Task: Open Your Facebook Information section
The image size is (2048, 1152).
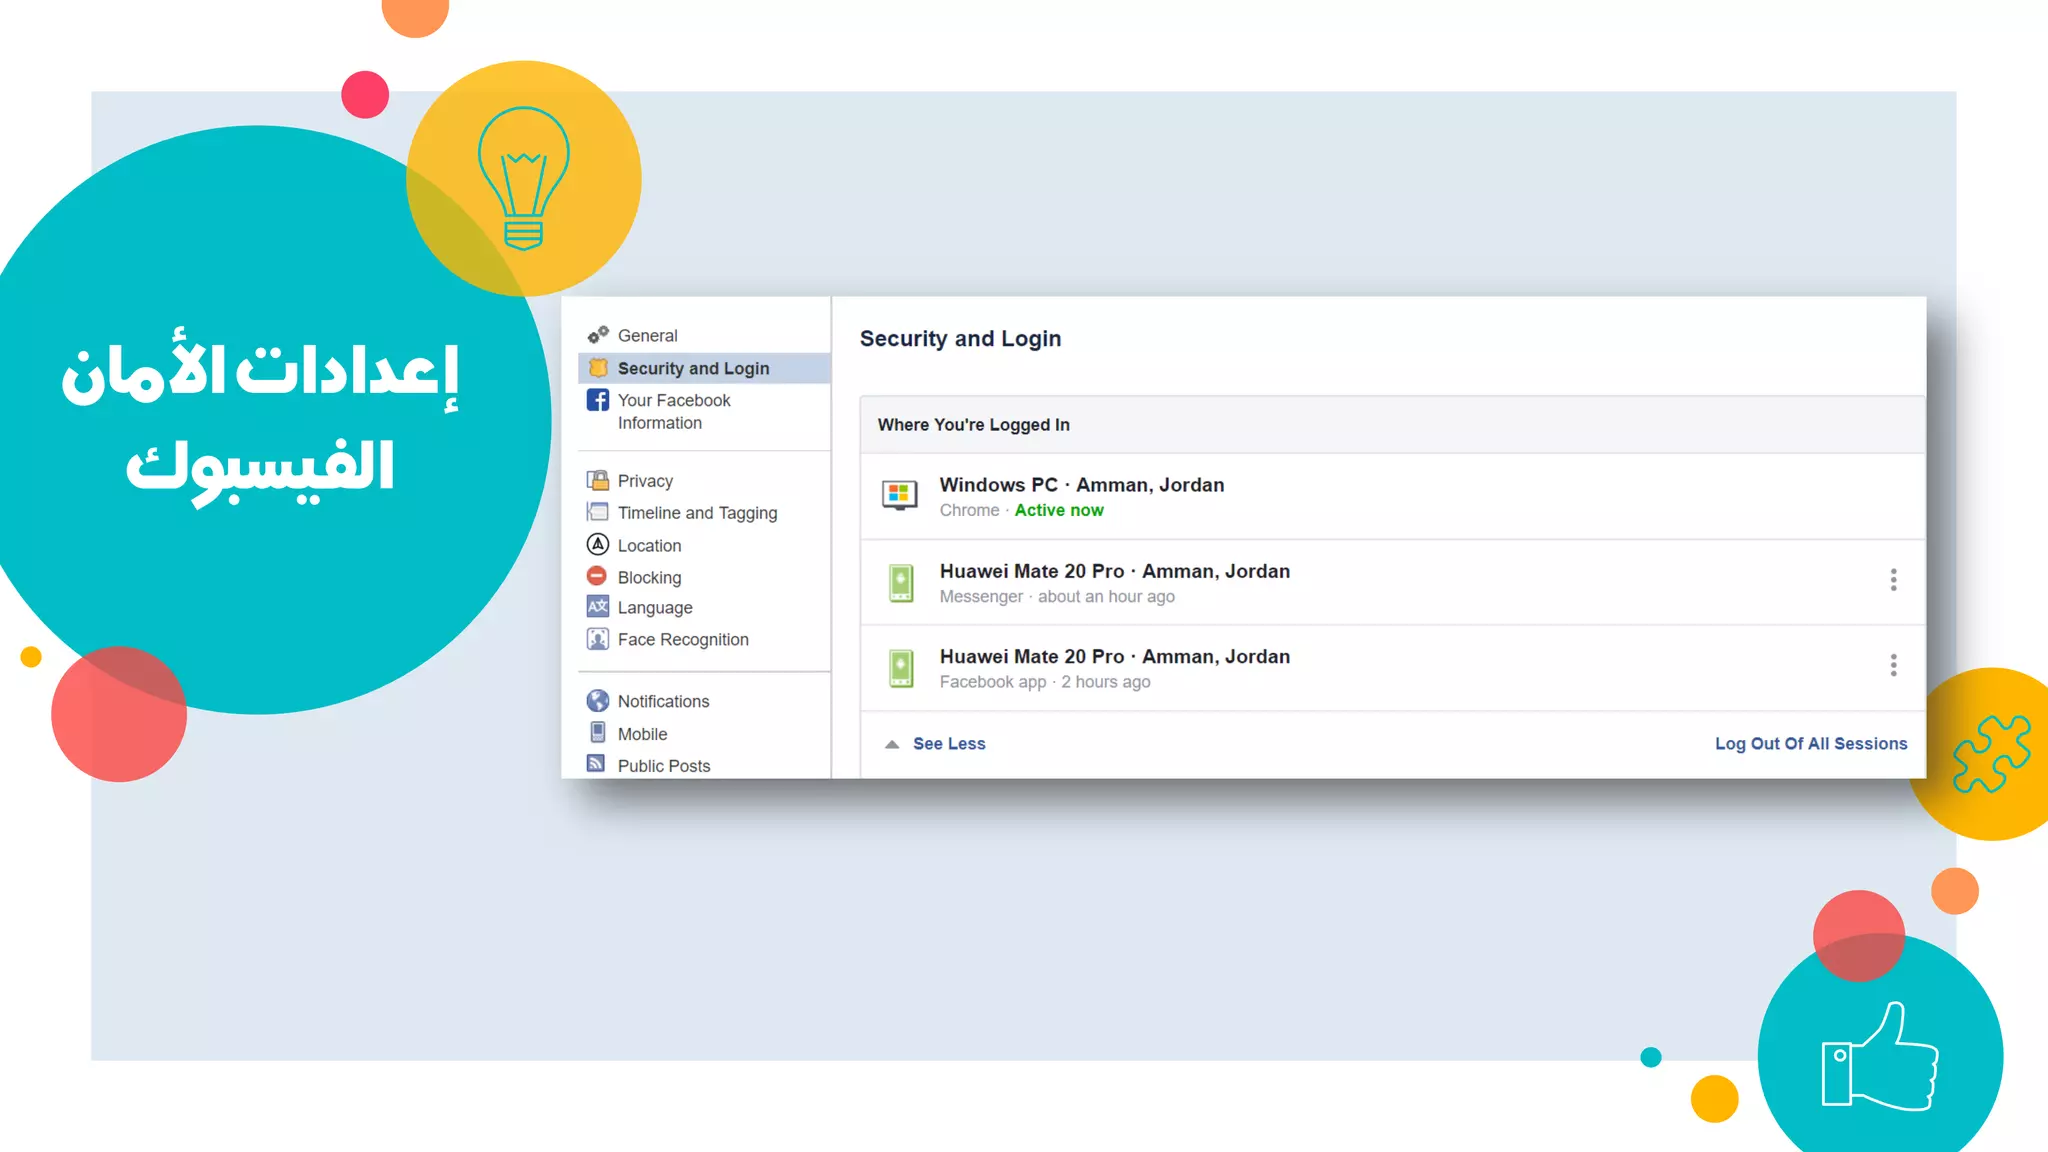Action: coord(674,411)
